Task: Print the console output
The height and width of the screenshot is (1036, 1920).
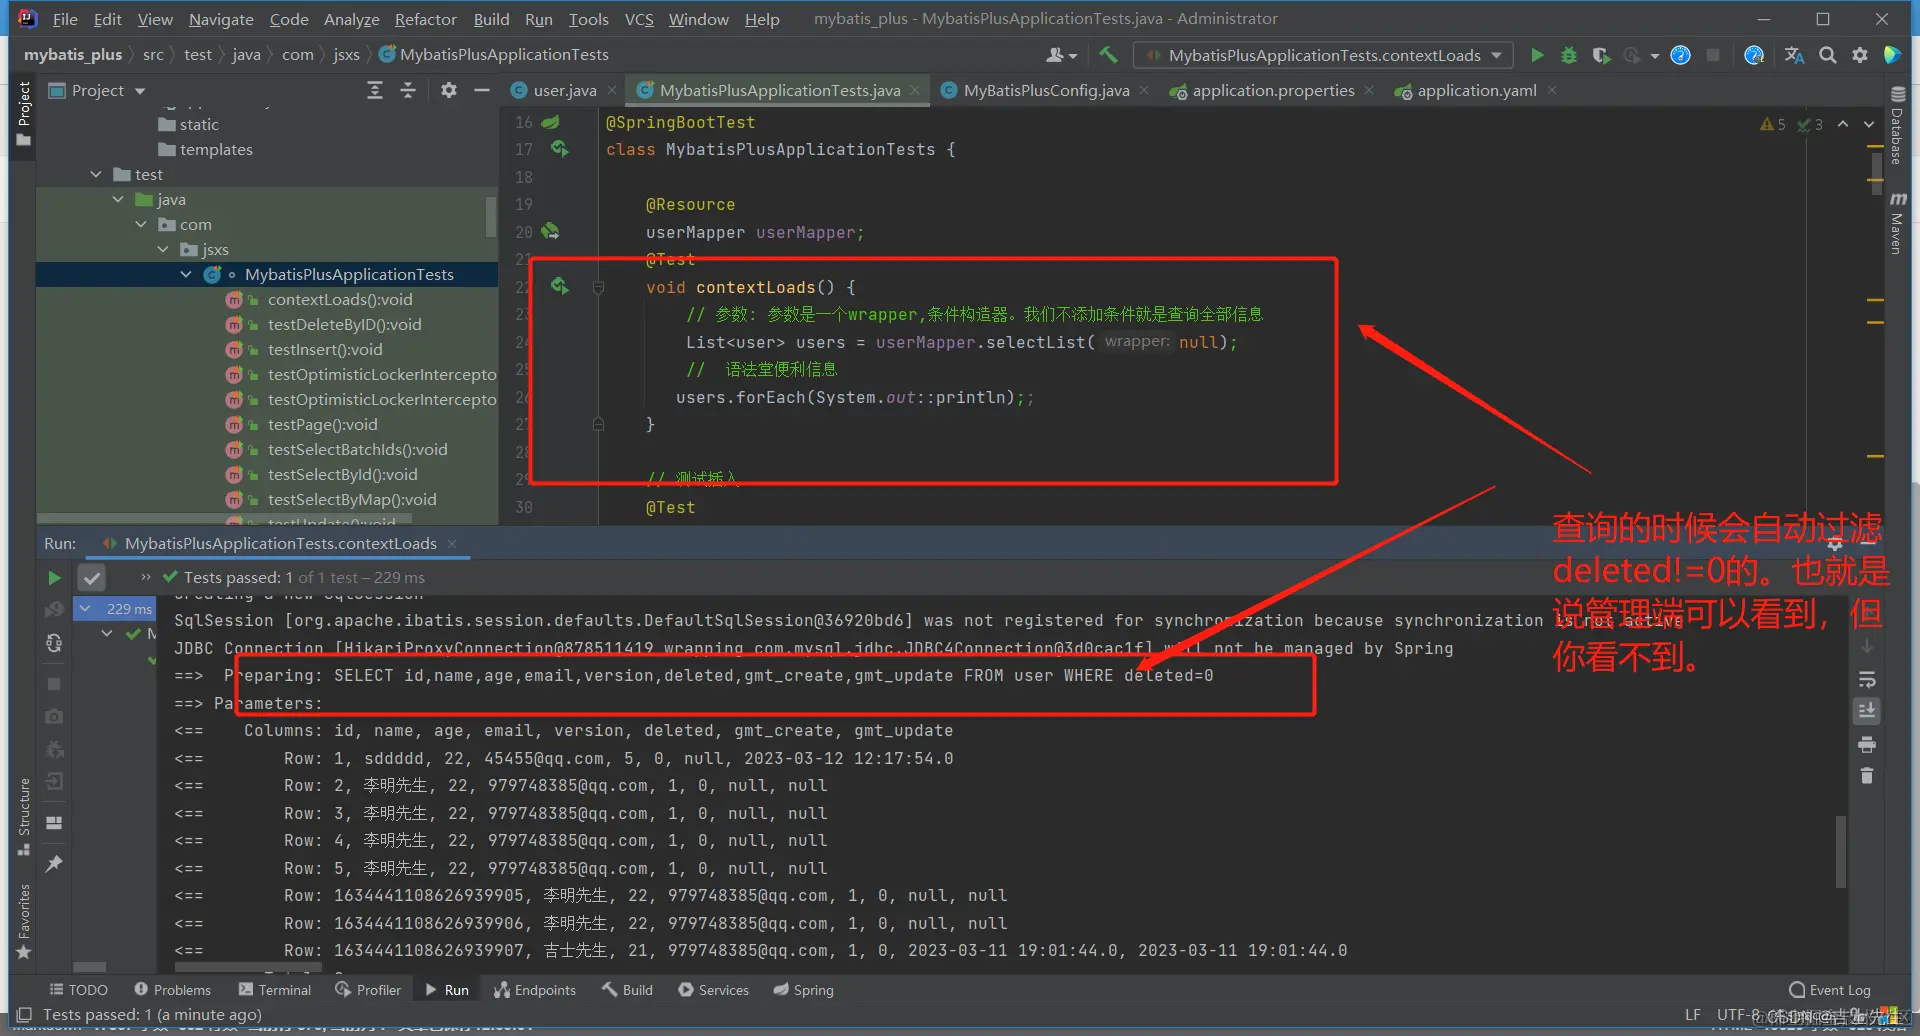Action: click(x=1867, y=745)
